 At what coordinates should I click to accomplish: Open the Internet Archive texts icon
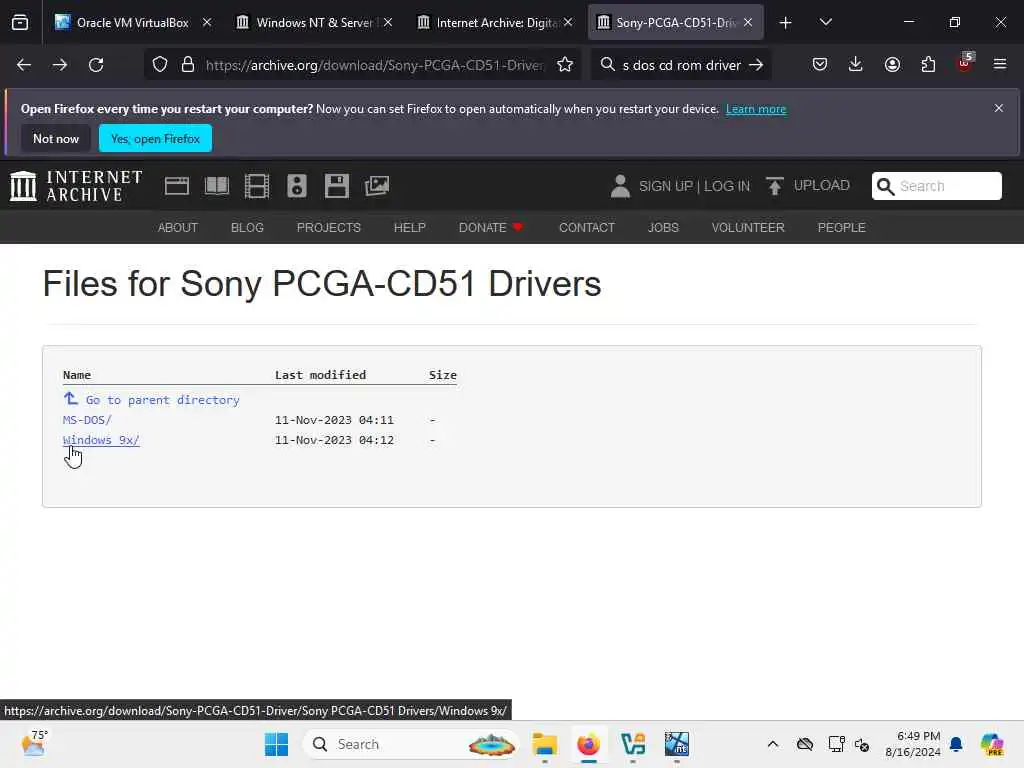point(217,186)
